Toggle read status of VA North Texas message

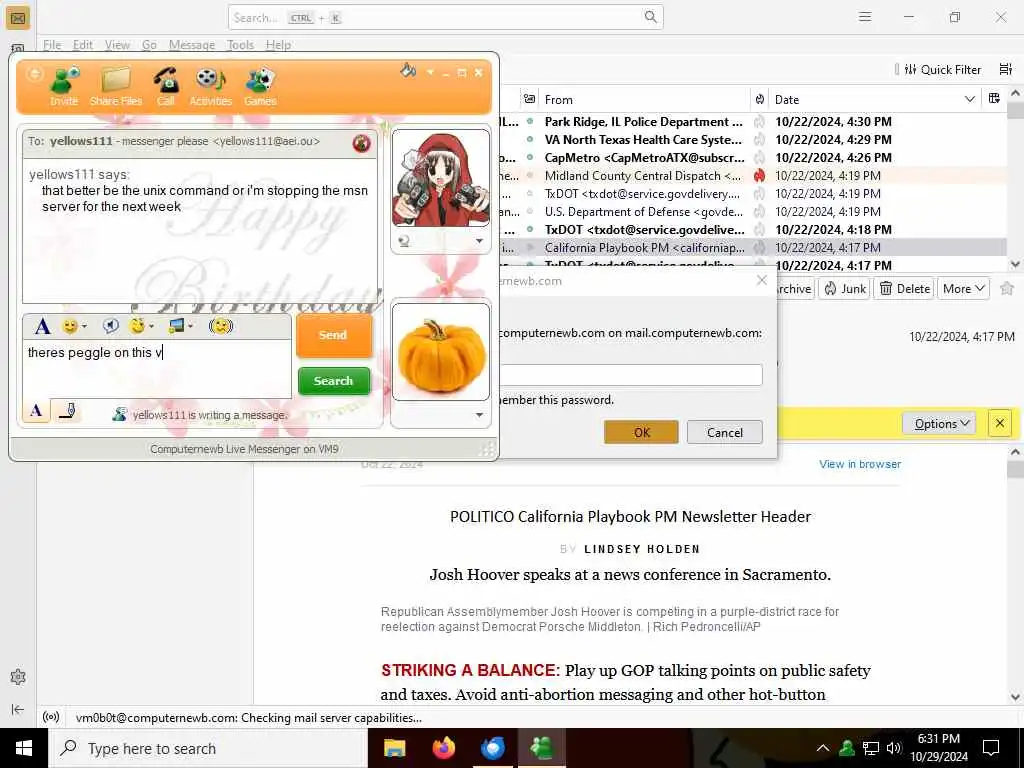pos(530,139)
